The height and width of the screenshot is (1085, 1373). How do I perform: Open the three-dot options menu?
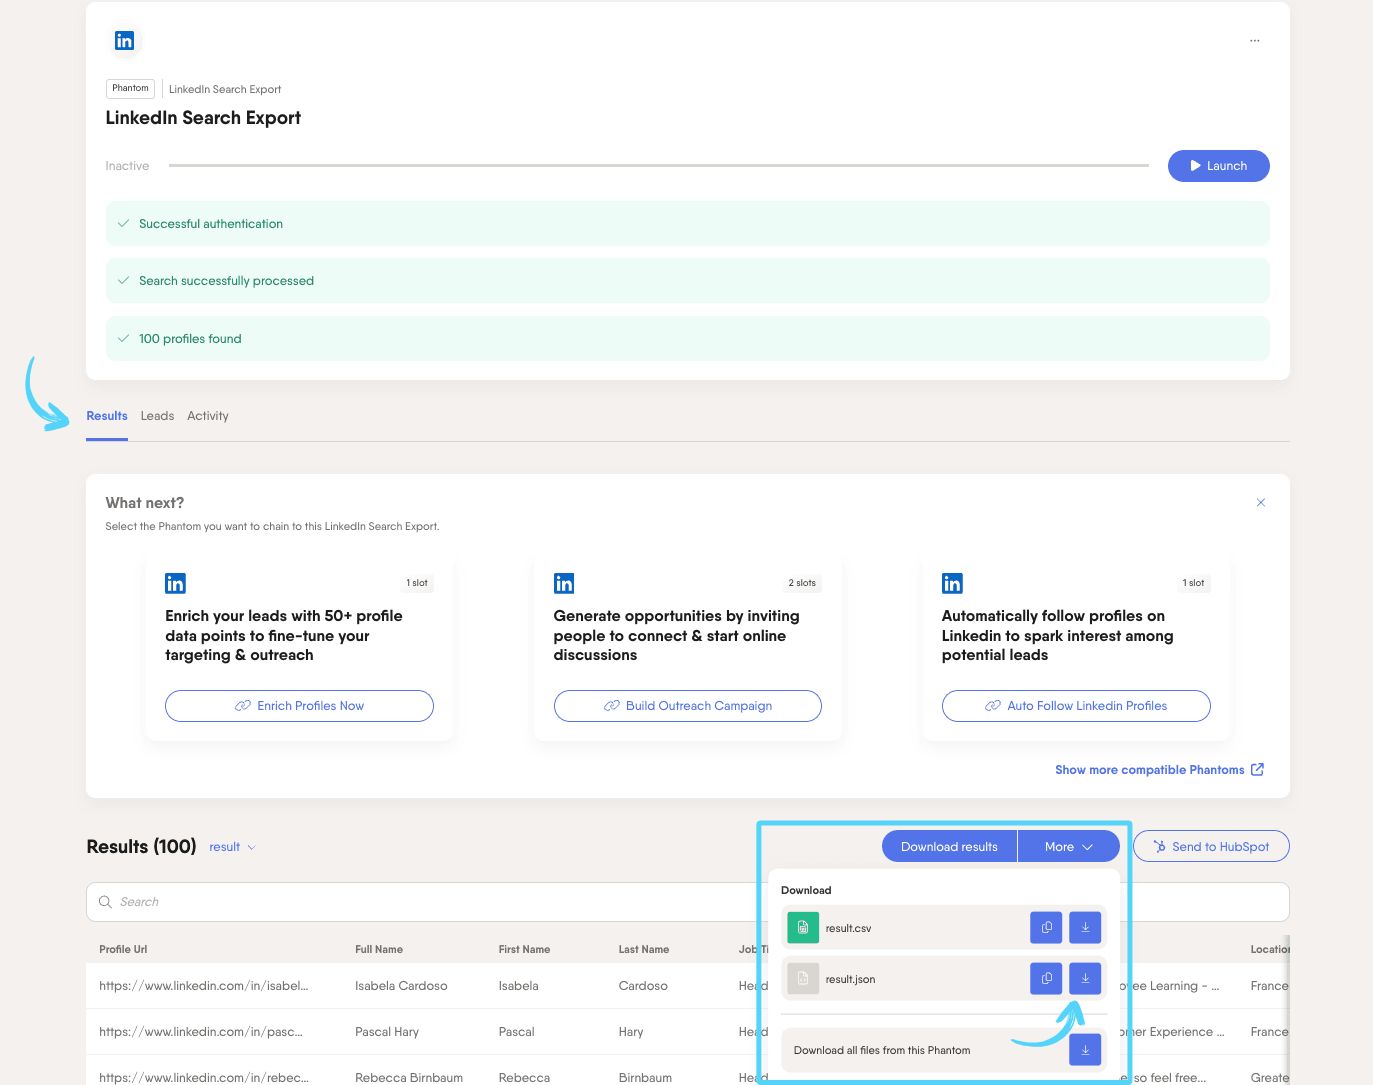[1255, 41]
